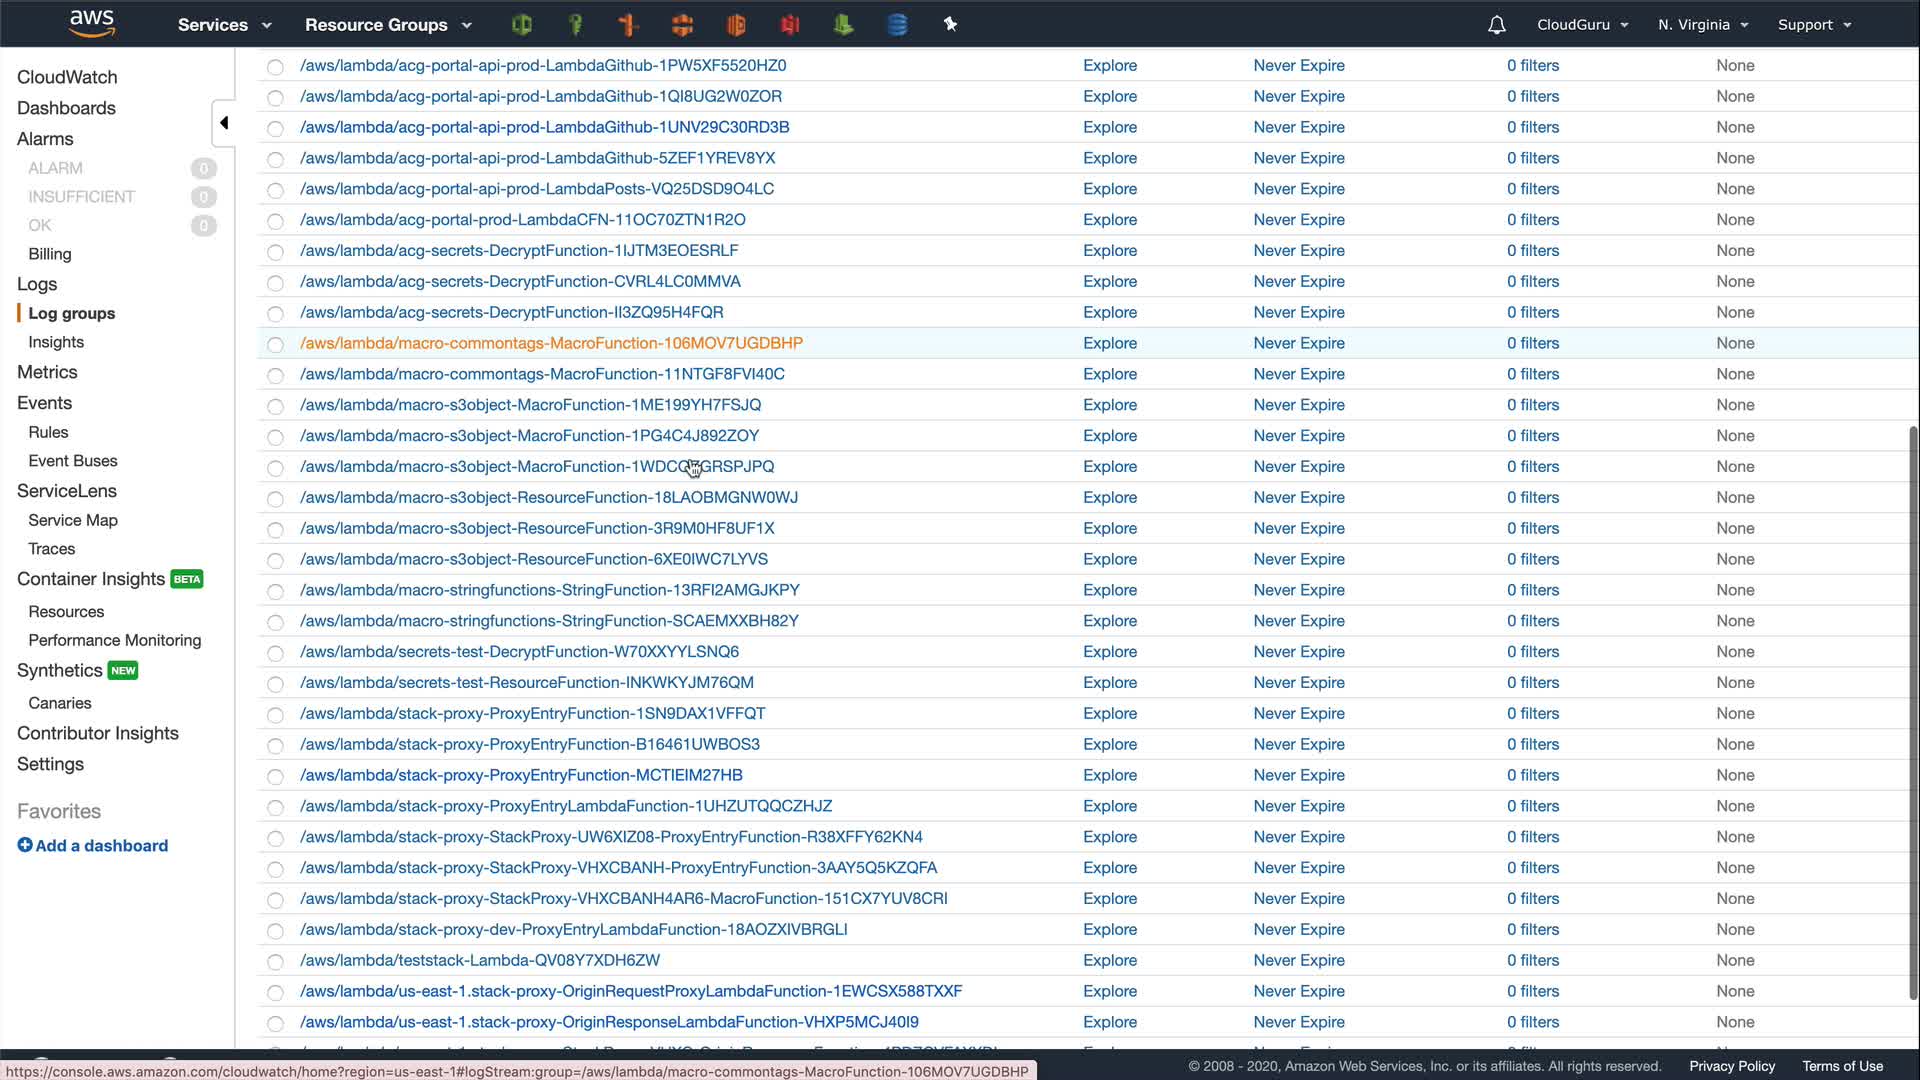Open the blue DynamoDB database shortcut icon
Screen dimensions: 1920x1080
pyautogui.click(x=897, y=25)
